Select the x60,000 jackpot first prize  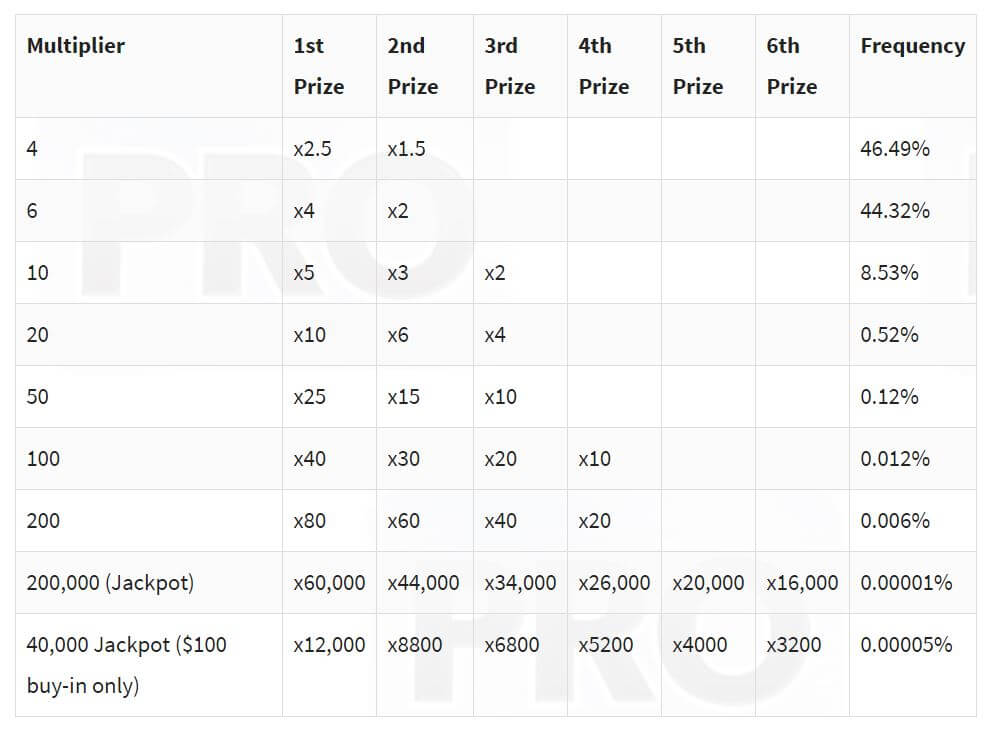(x=329, y=583)
